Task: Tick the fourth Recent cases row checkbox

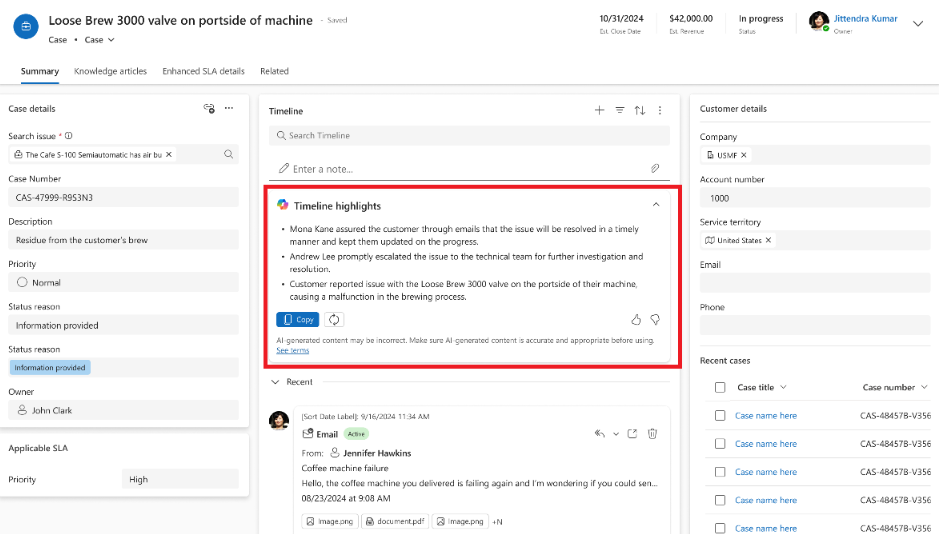Action: pyautogui.click(x=720, y=500)
